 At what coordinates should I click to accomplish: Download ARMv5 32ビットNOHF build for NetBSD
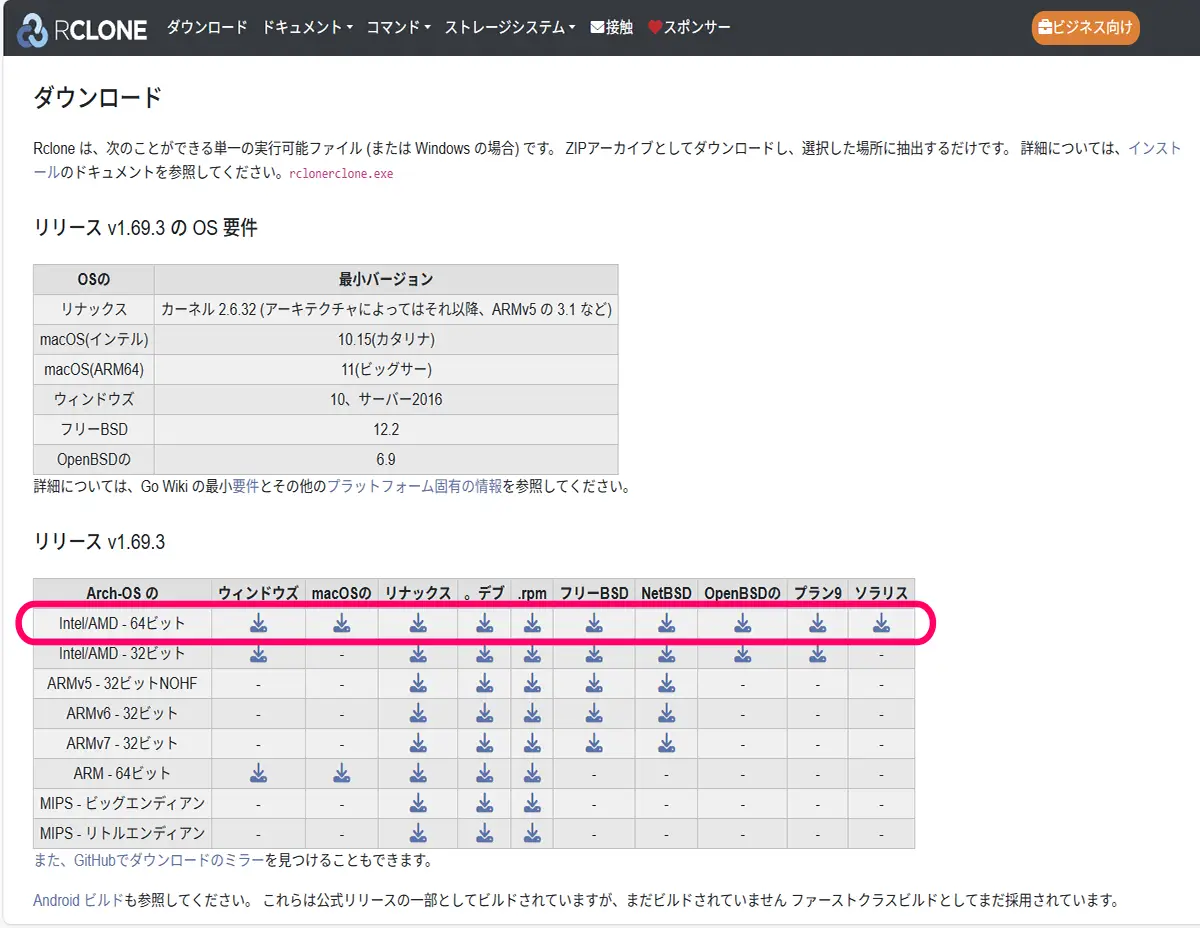666,684
